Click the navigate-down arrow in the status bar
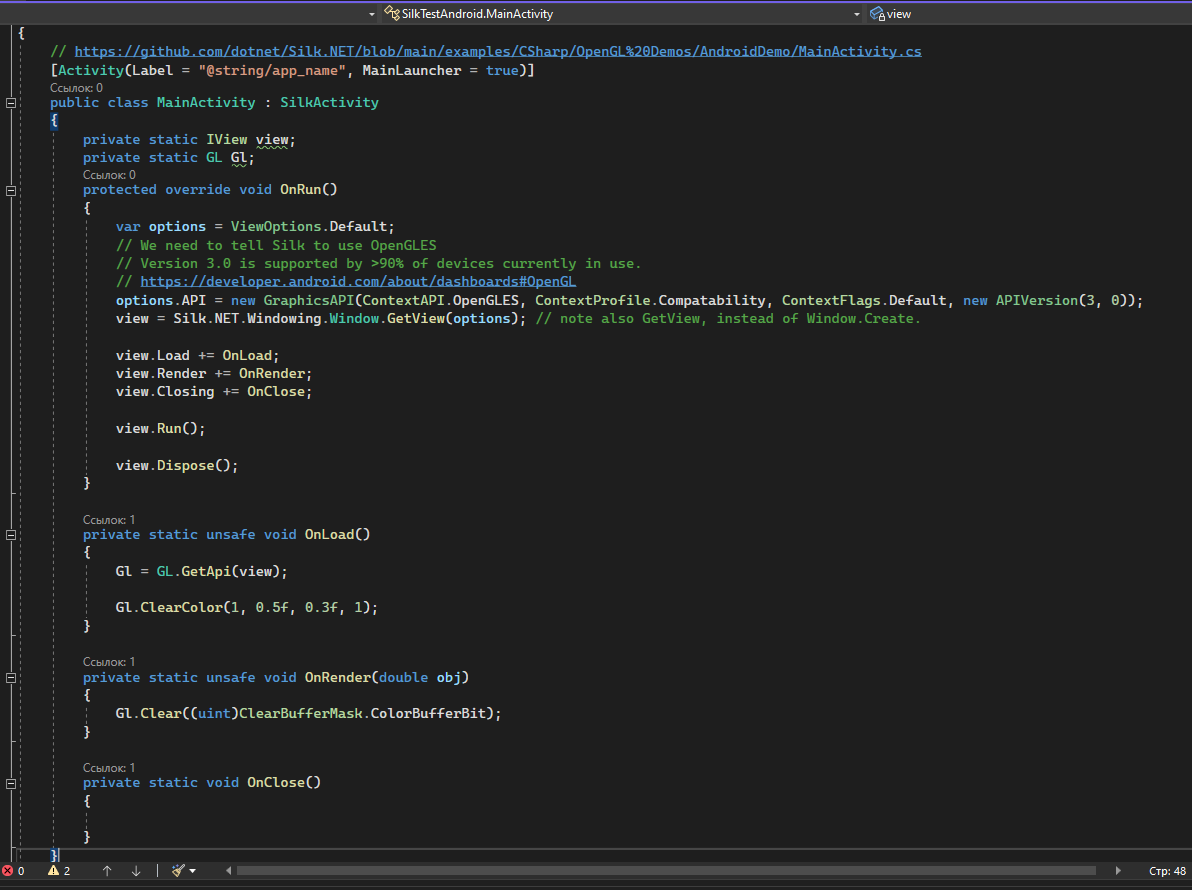 [x=136, y=871]
